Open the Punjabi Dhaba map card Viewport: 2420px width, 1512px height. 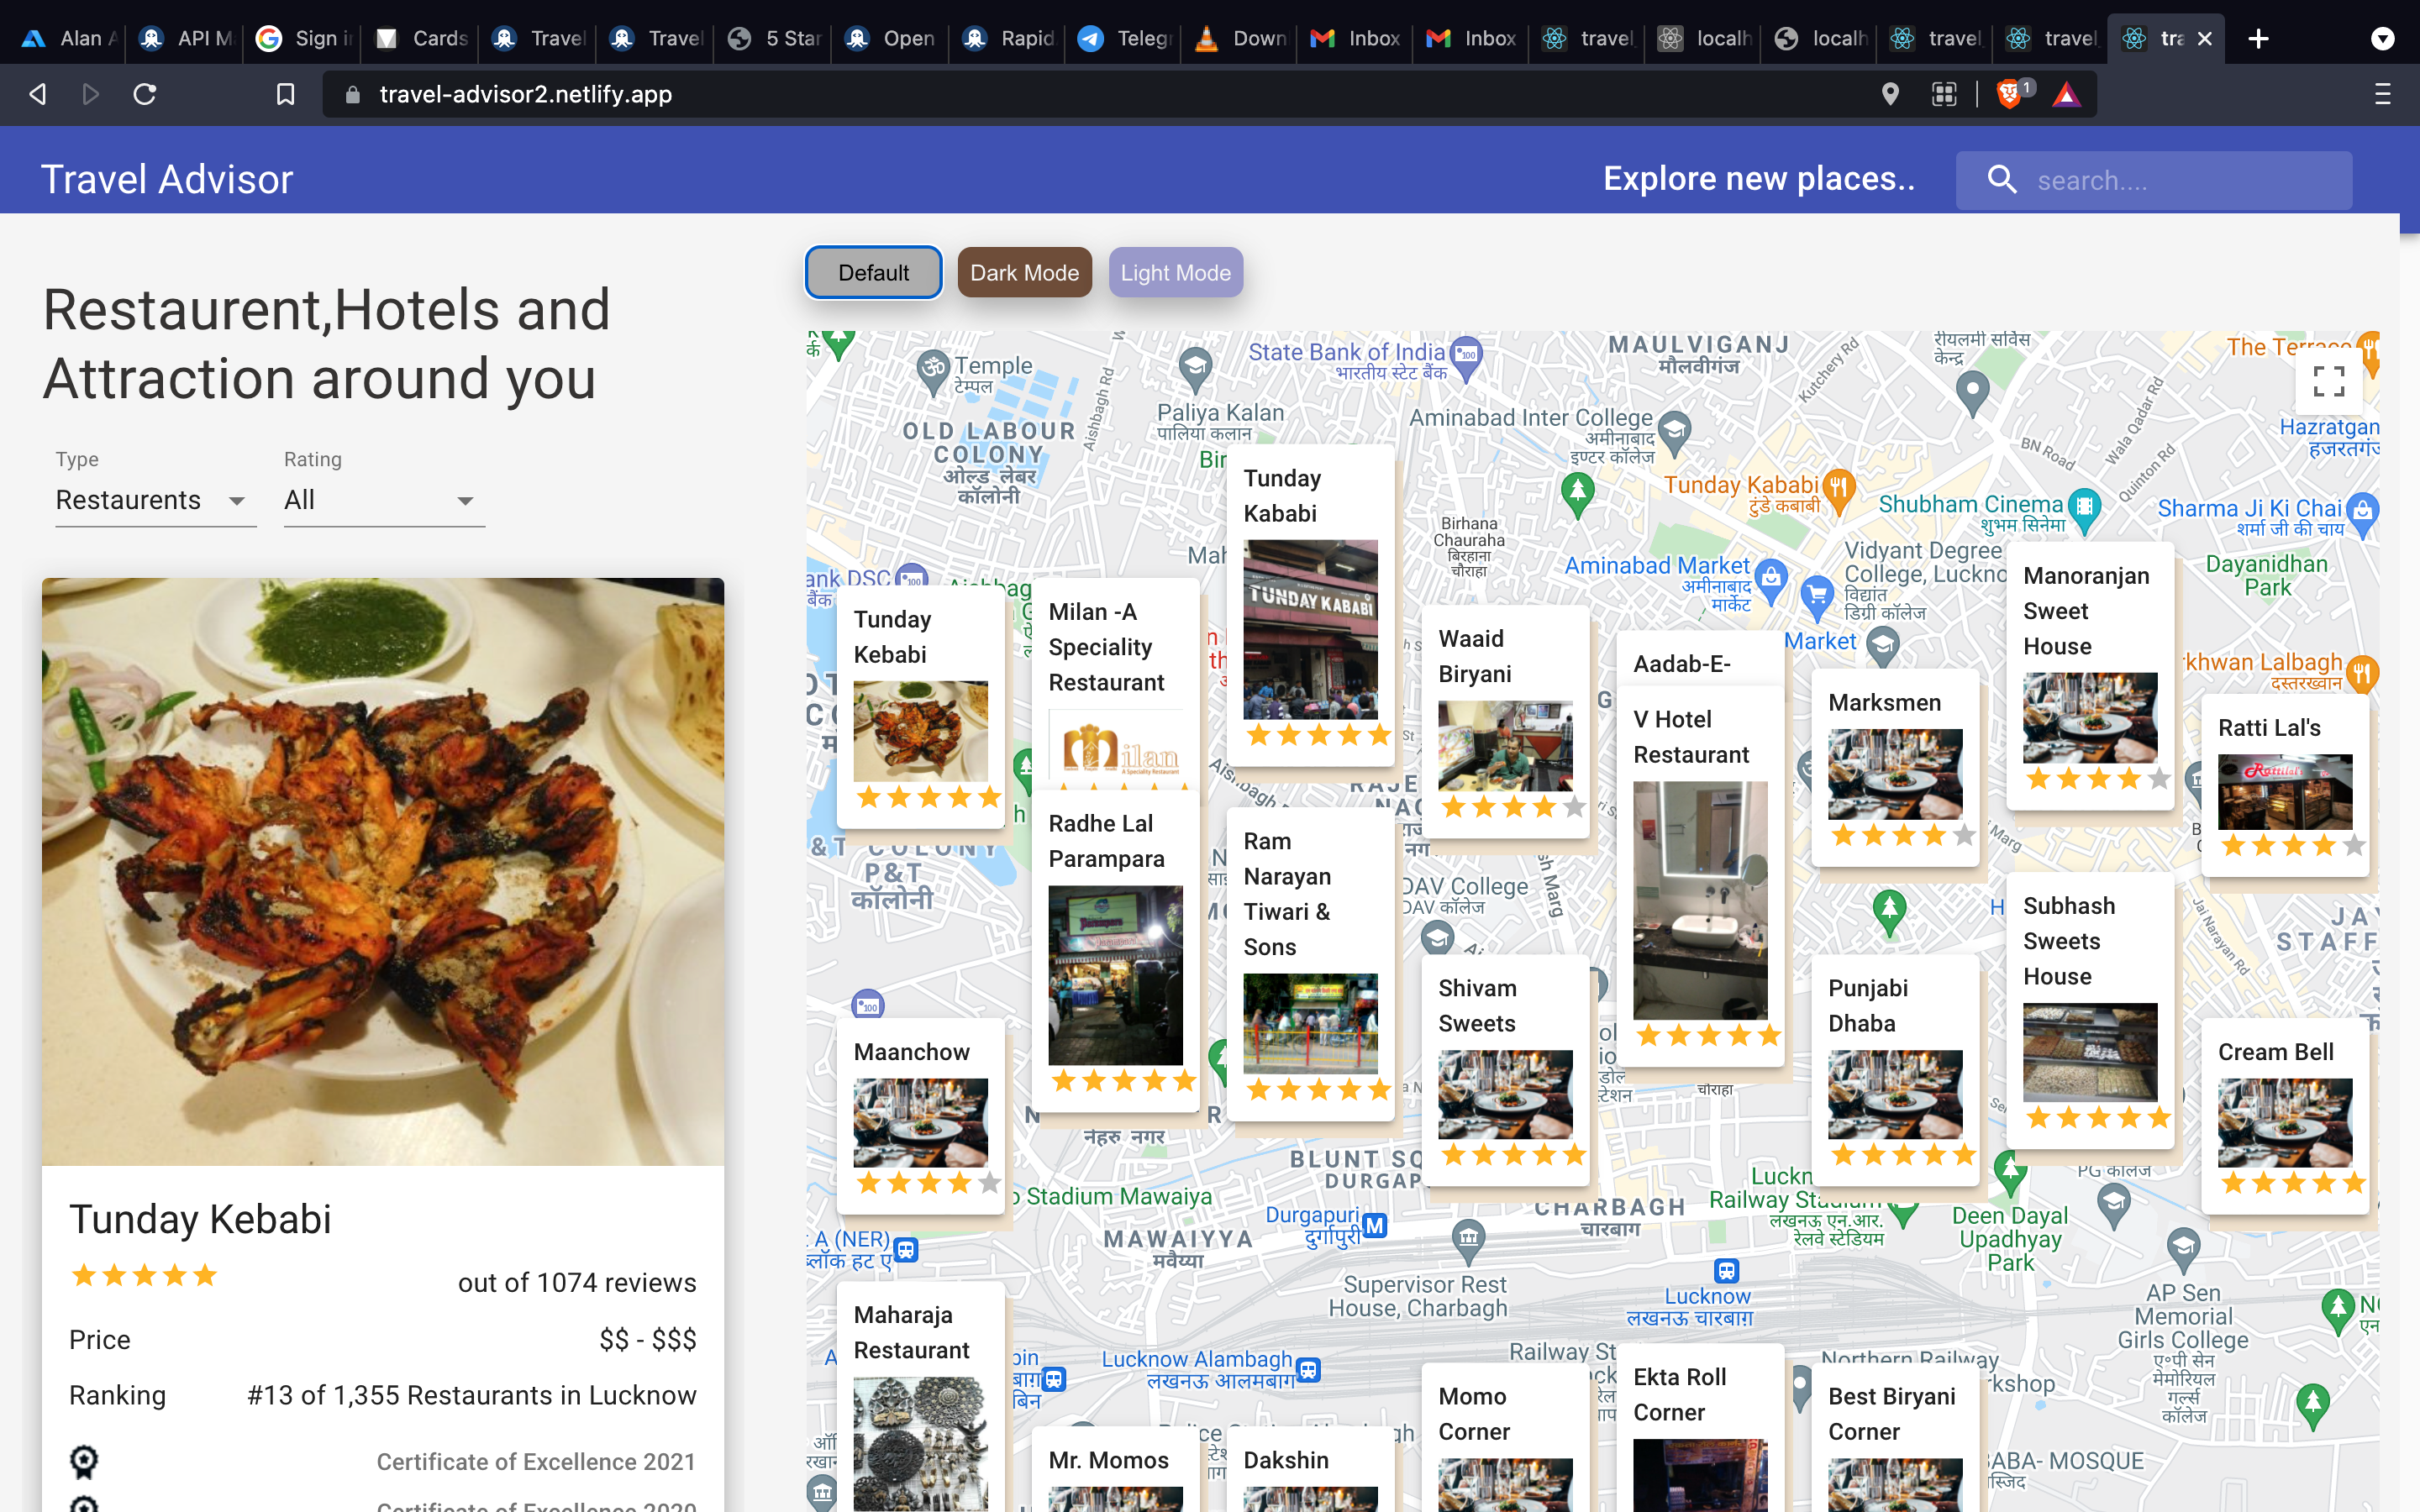[x=1895, y=1070]
